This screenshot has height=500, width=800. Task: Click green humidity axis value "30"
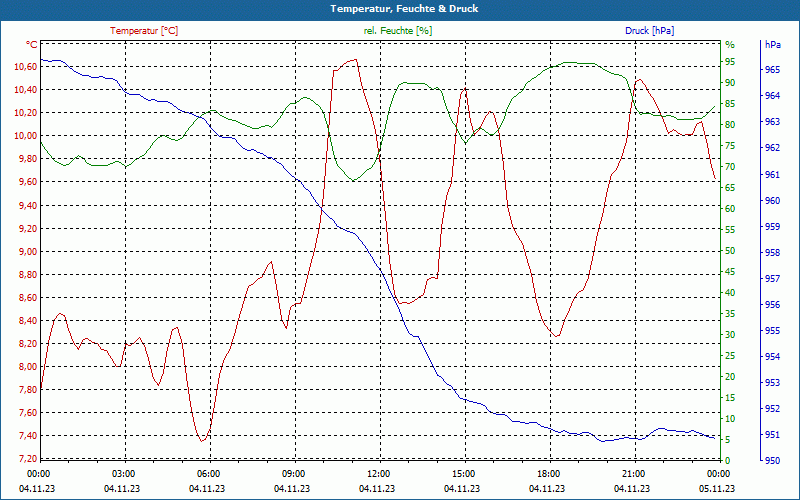coord(730,335)
